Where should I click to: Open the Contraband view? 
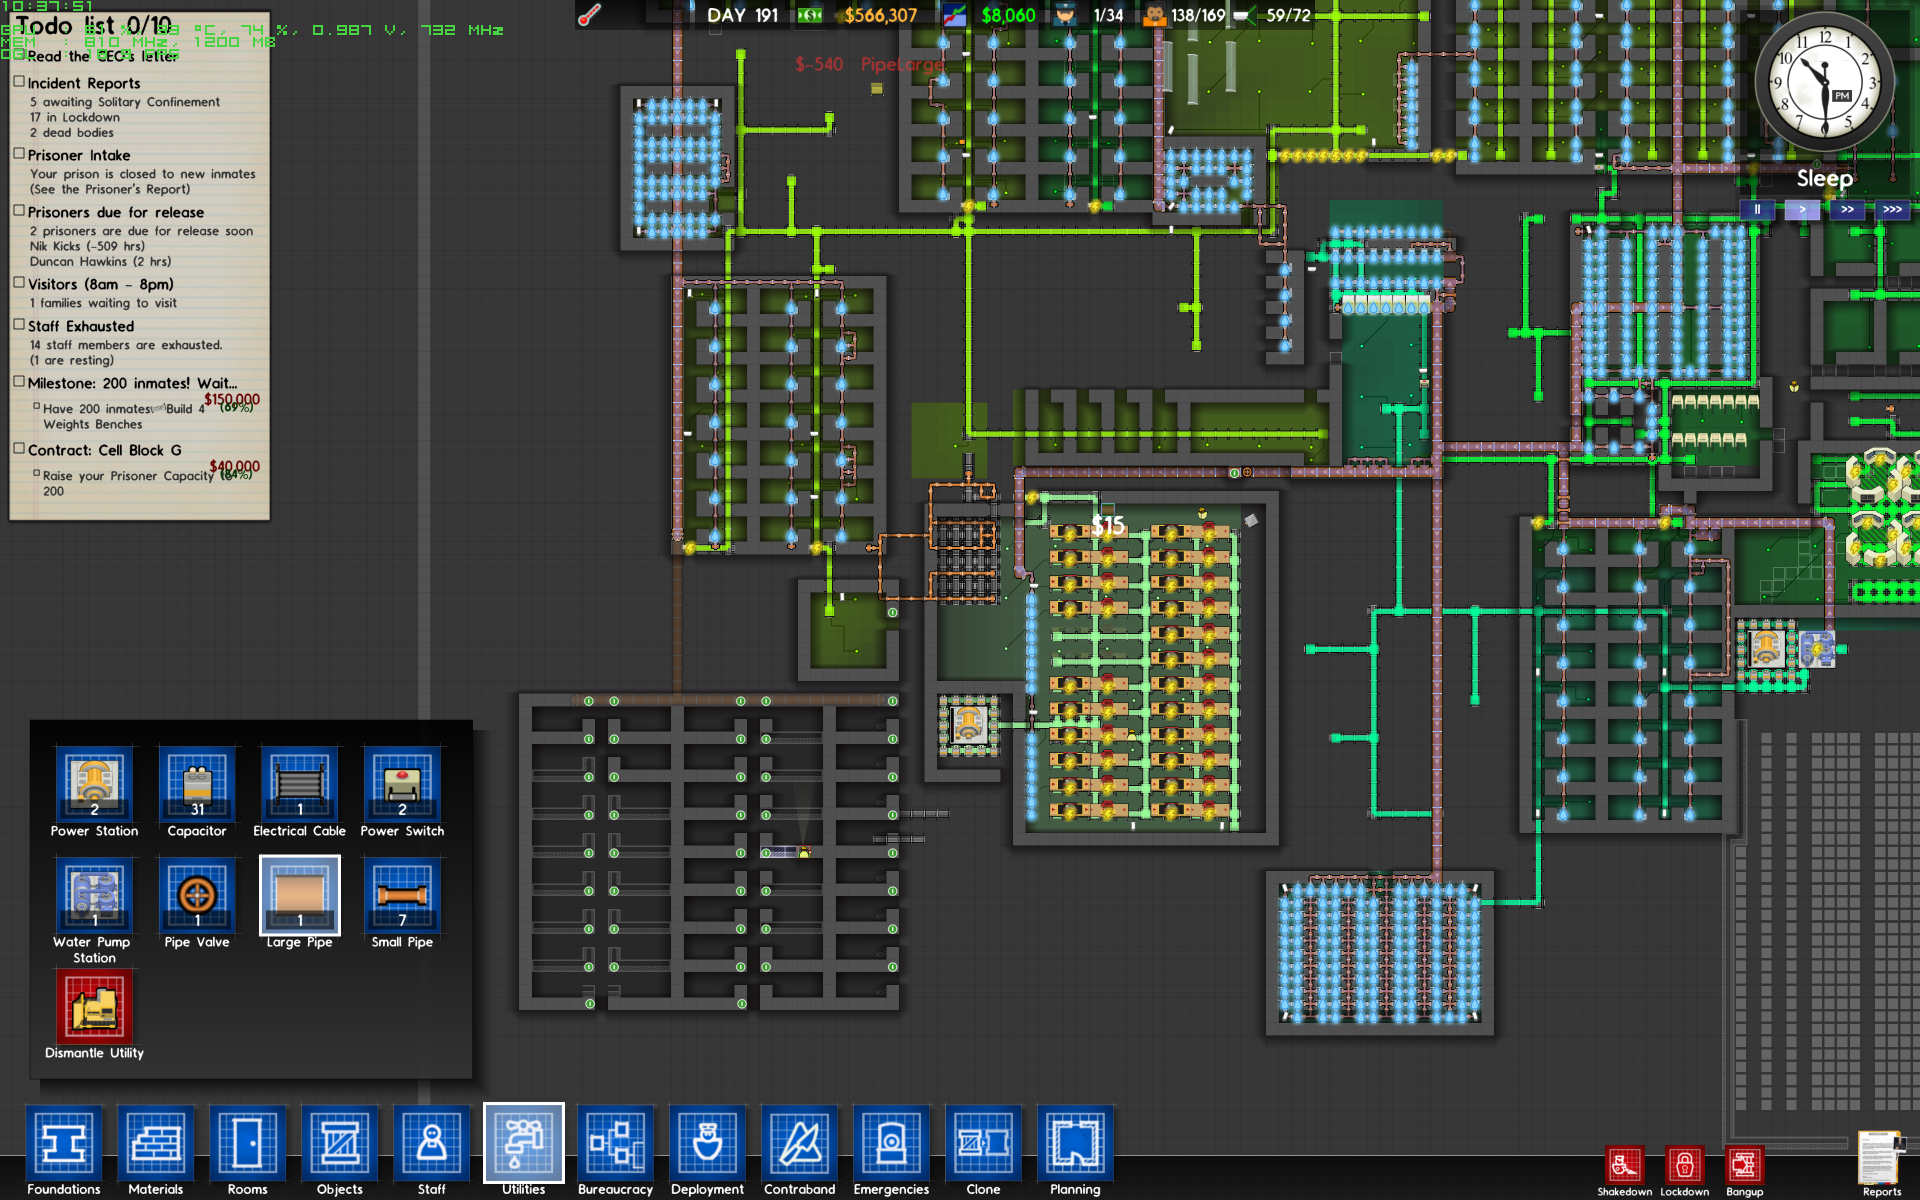pos(800,1141)
